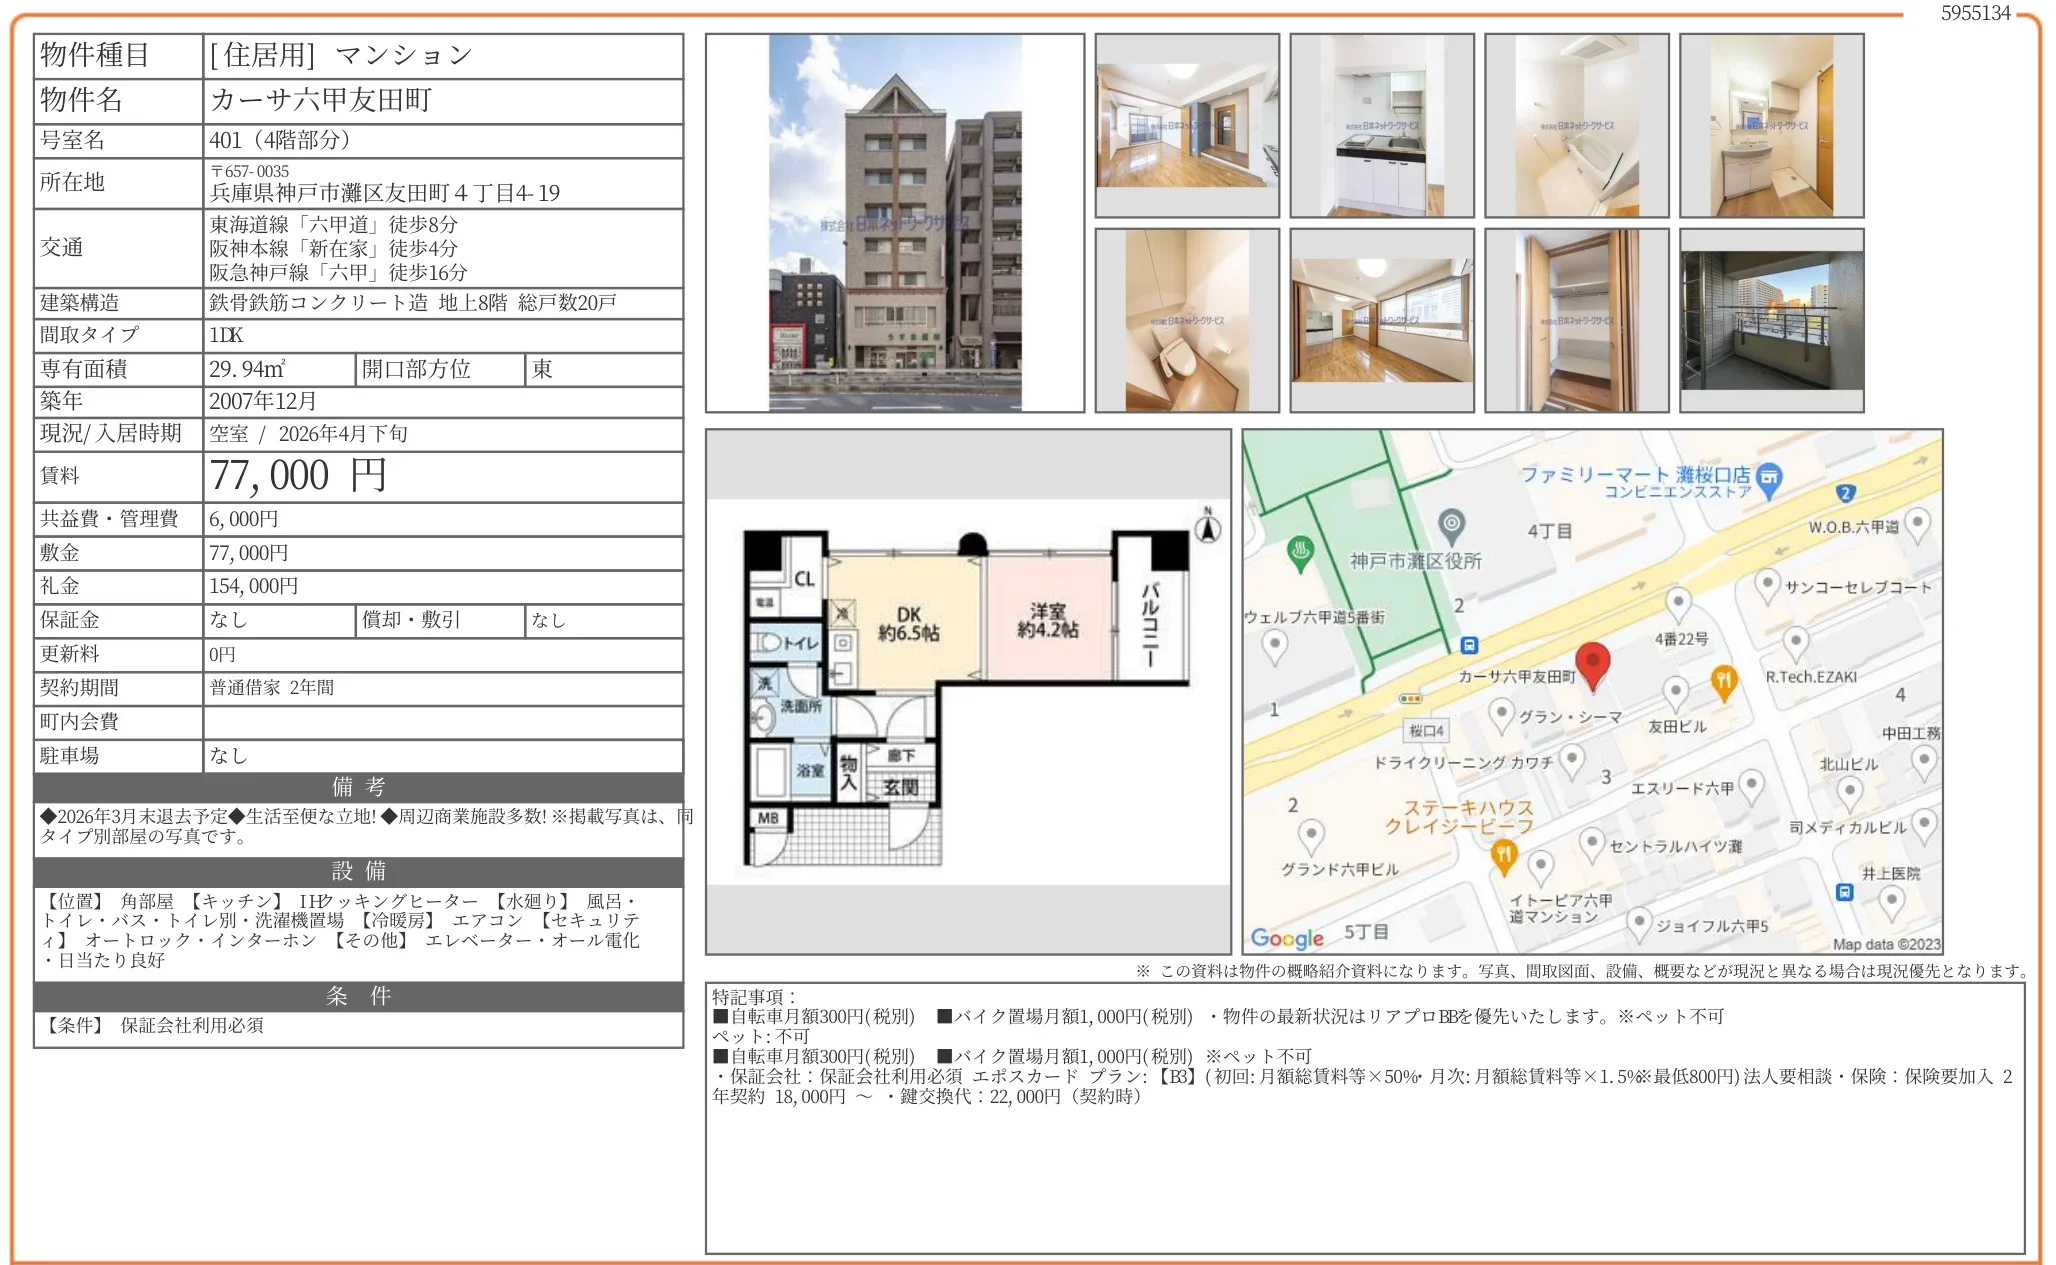The image size is (2056, 1265).
Task: Click the north compass icon on the floor plan
Action: 1208,527
